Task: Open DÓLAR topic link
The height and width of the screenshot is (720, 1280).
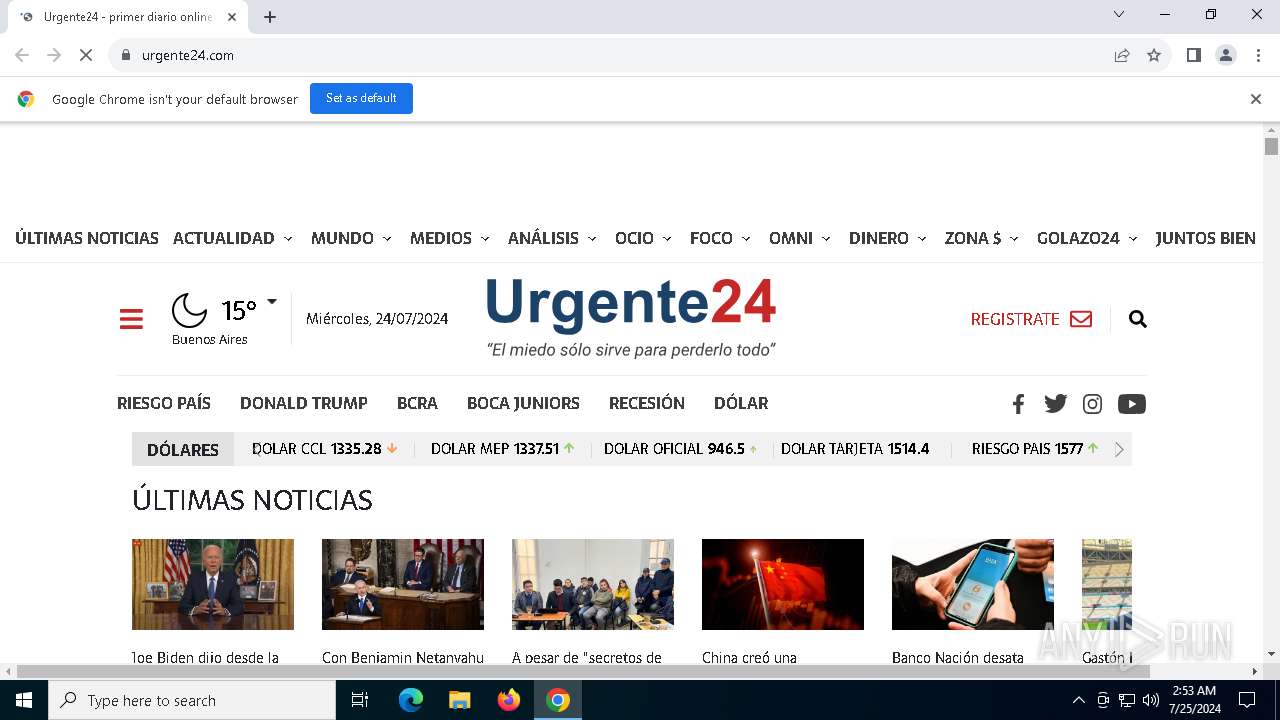Action: click(741, 403)
